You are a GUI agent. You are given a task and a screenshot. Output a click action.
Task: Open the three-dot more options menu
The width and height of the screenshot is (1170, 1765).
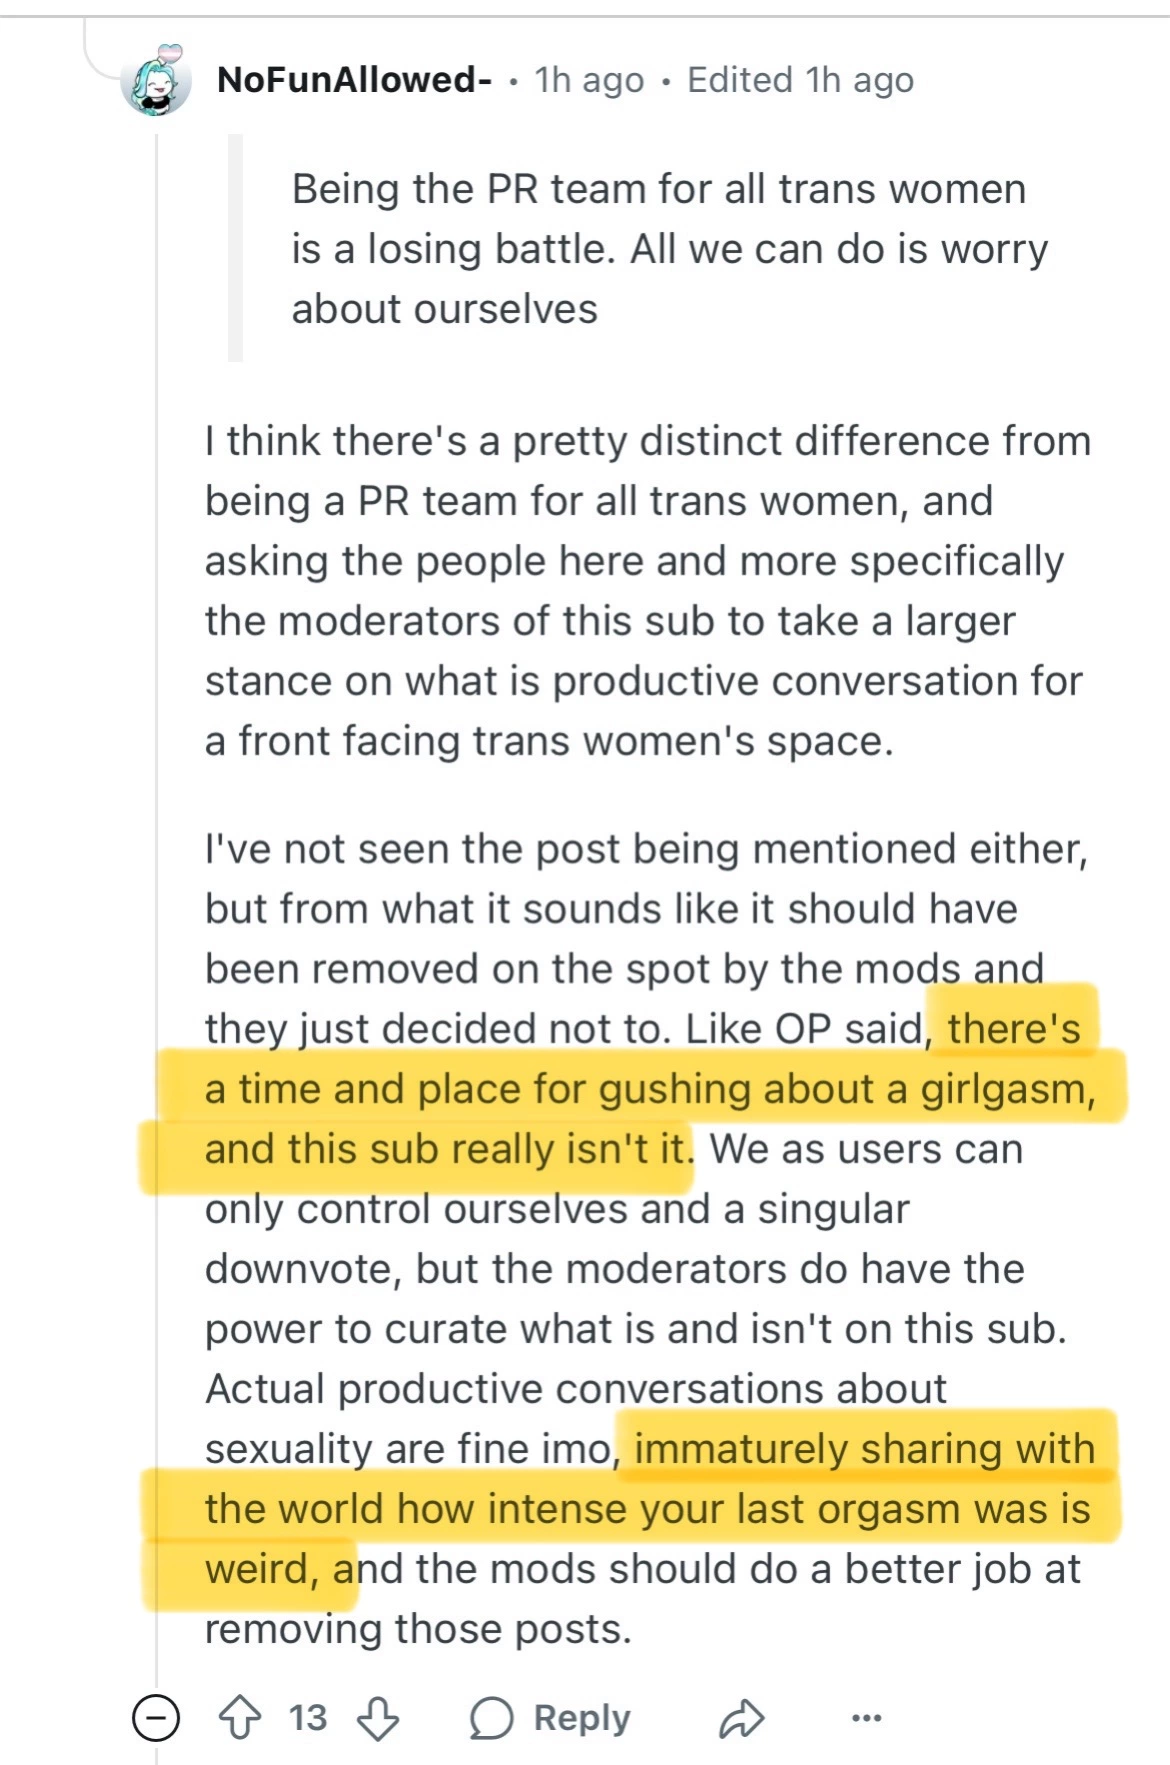[866, 1717]
